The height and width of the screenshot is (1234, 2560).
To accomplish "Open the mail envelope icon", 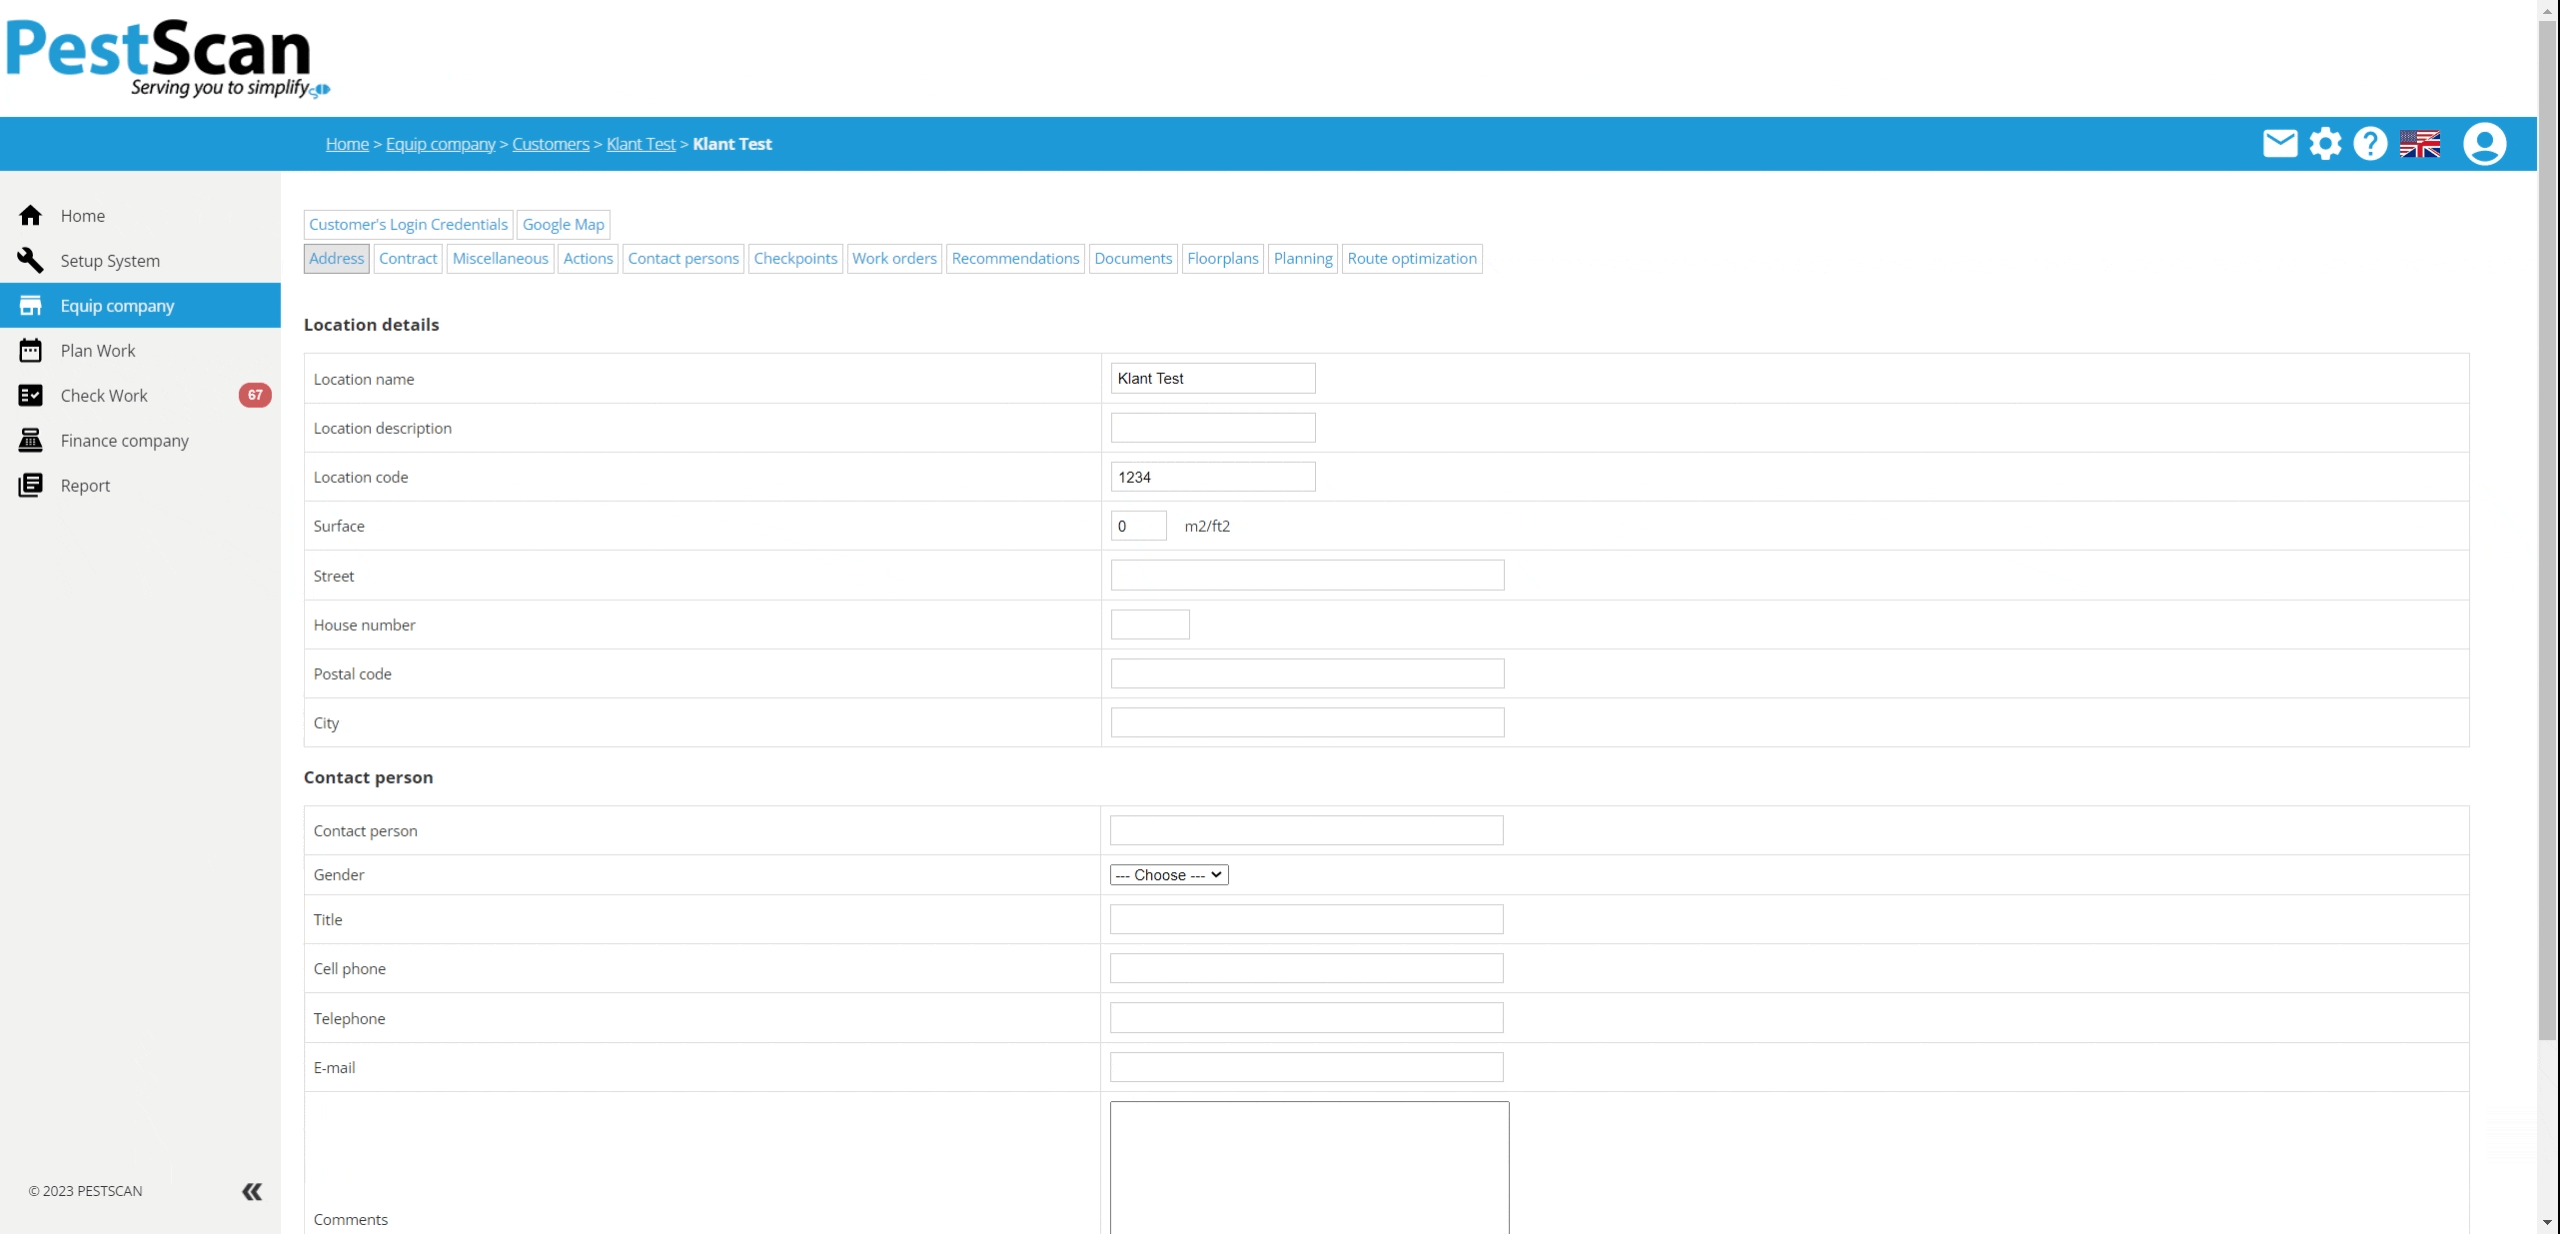I will pos(2279,144).
